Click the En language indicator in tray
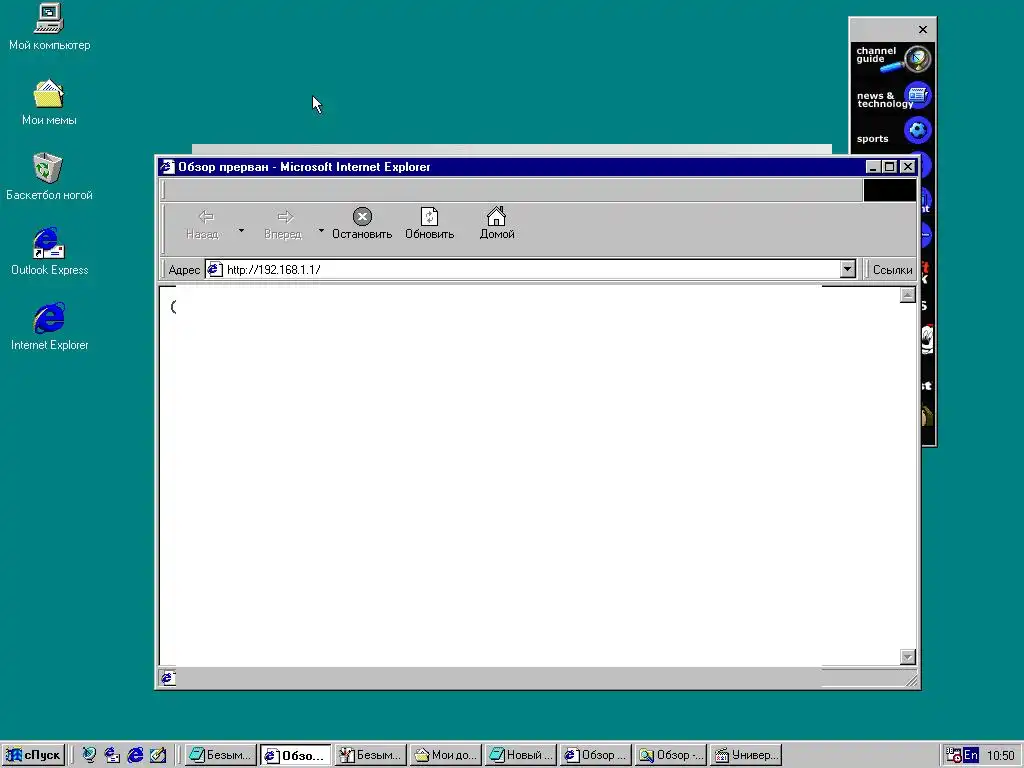 tap(971, 755)
